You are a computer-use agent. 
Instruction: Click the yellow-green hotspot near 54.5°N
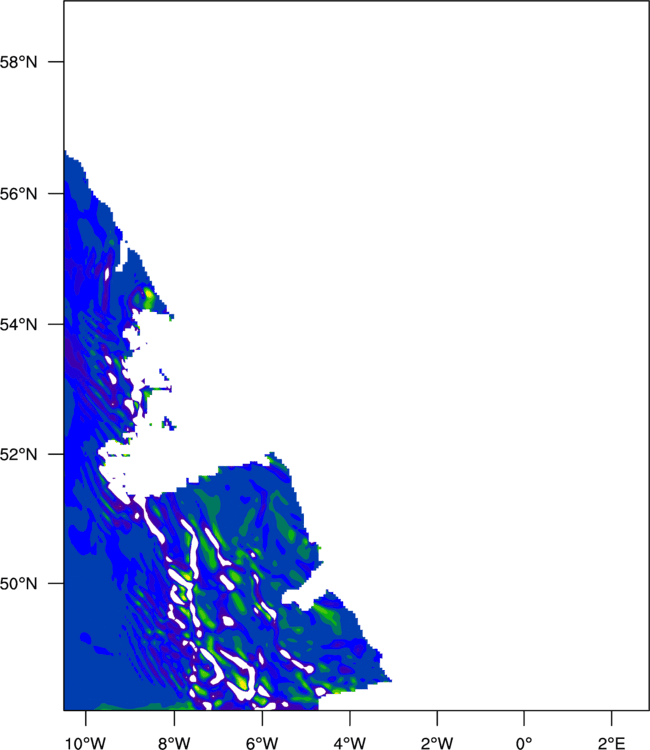[x=148, y=295]
